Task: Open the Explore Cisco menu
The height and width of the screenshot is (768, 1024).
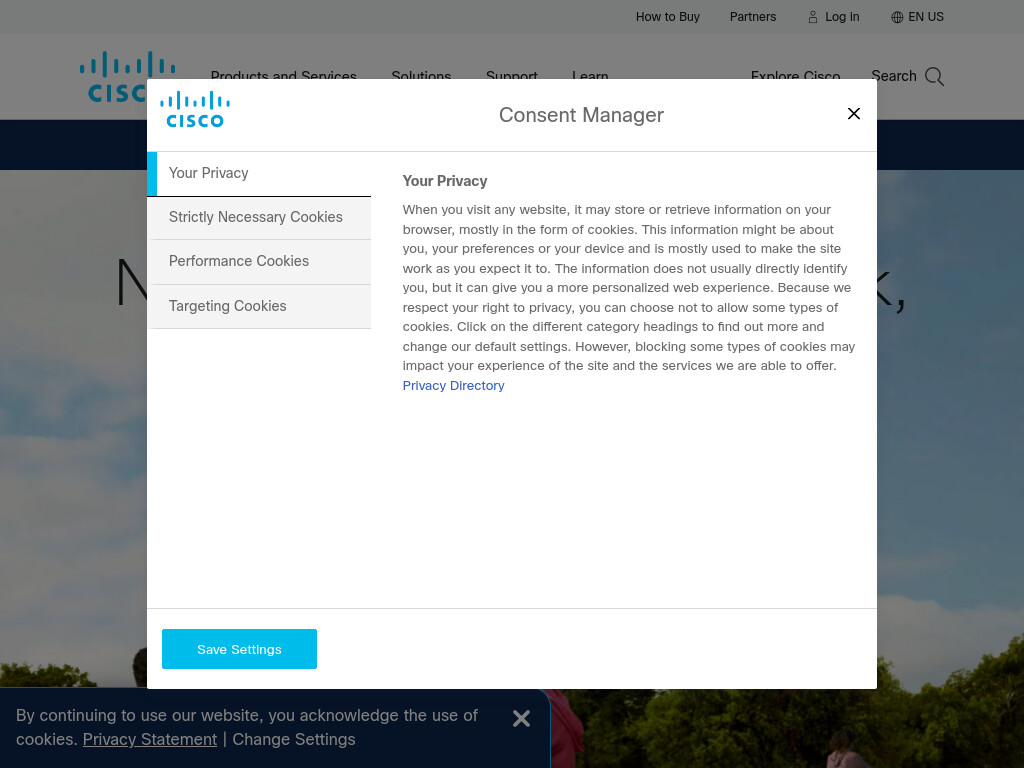Action: 795,74
